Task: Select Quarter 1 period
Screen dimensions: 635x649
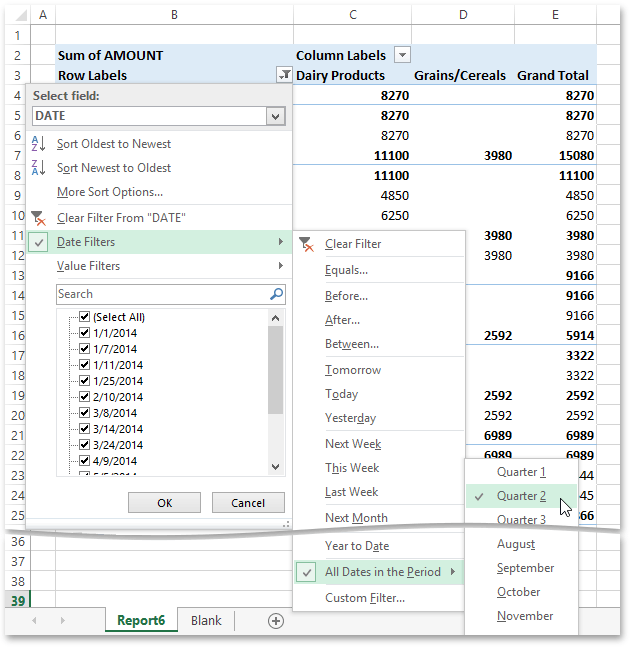Action: click(x=521, y=472)
